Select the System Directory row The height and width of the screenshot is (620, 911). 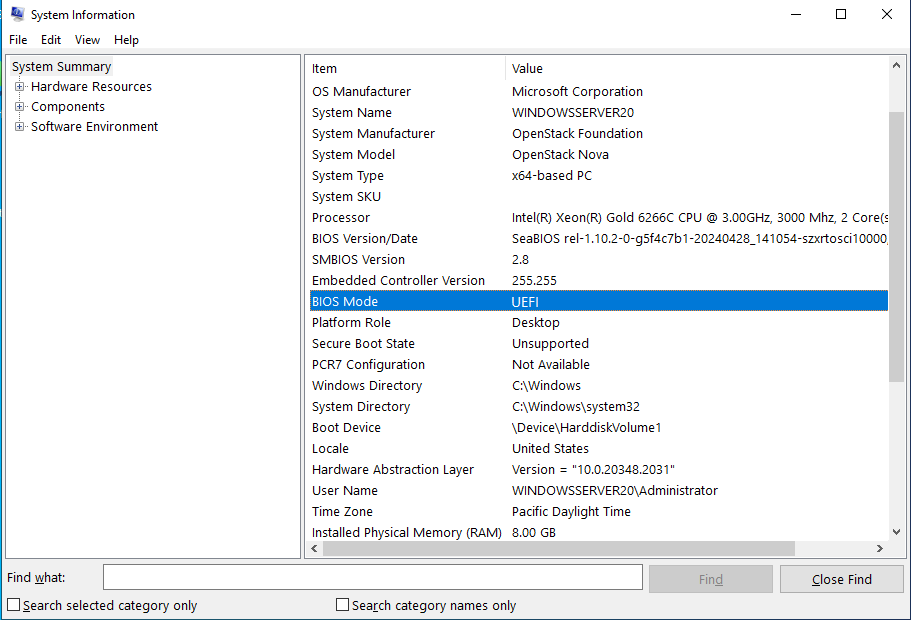click(598, 406)
